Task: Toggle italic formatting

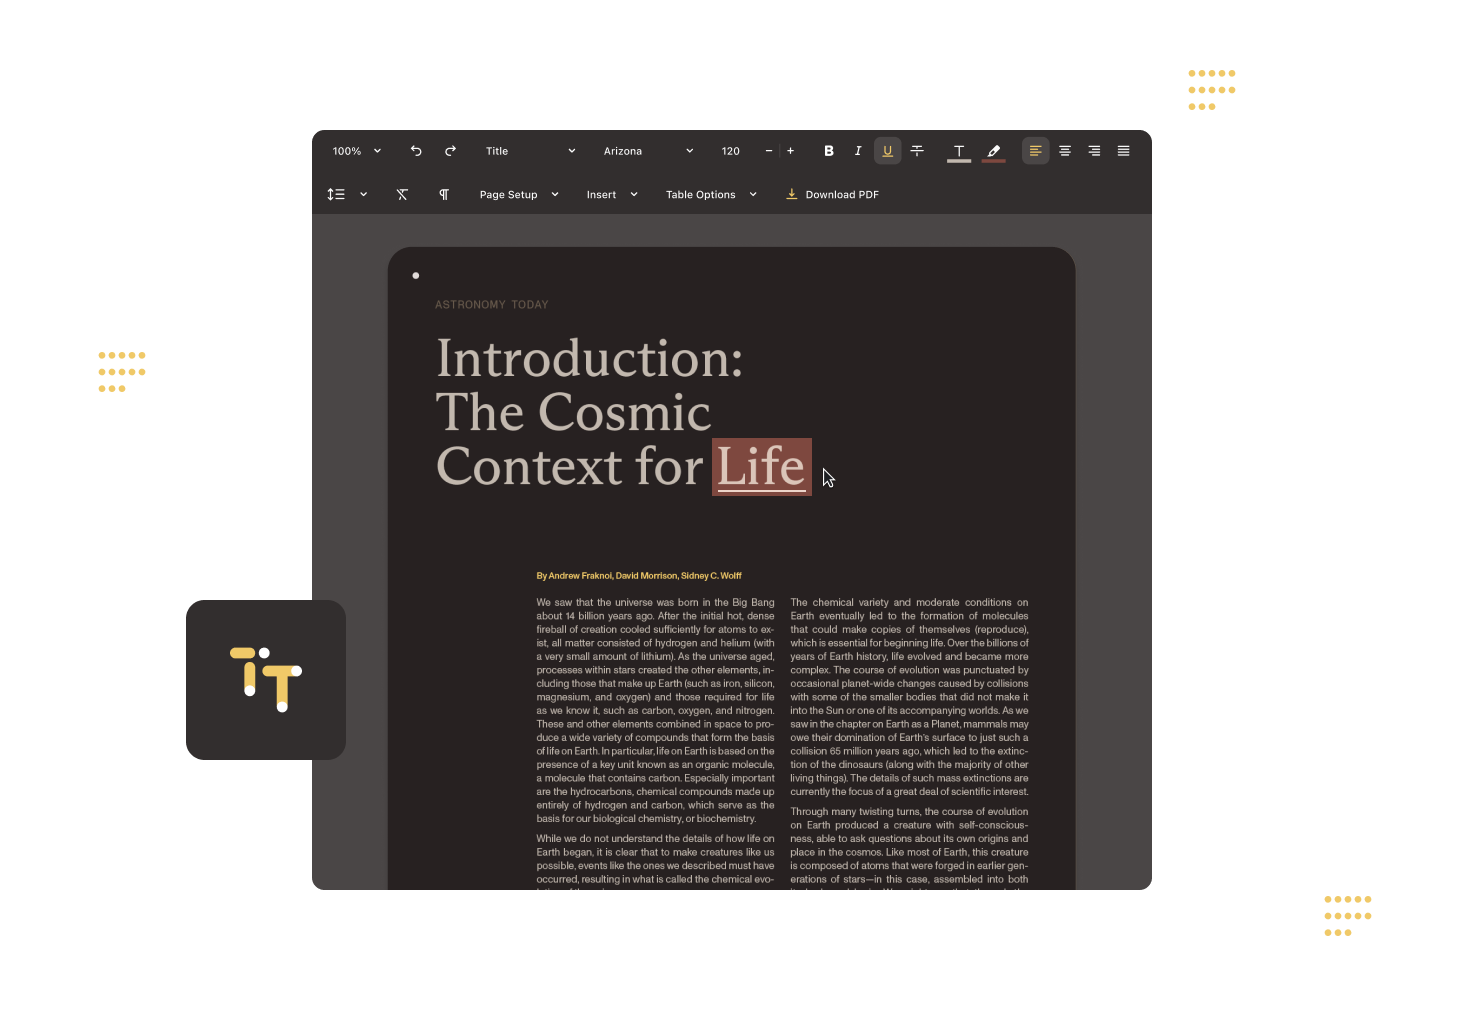Action: [x=858, y=151]
